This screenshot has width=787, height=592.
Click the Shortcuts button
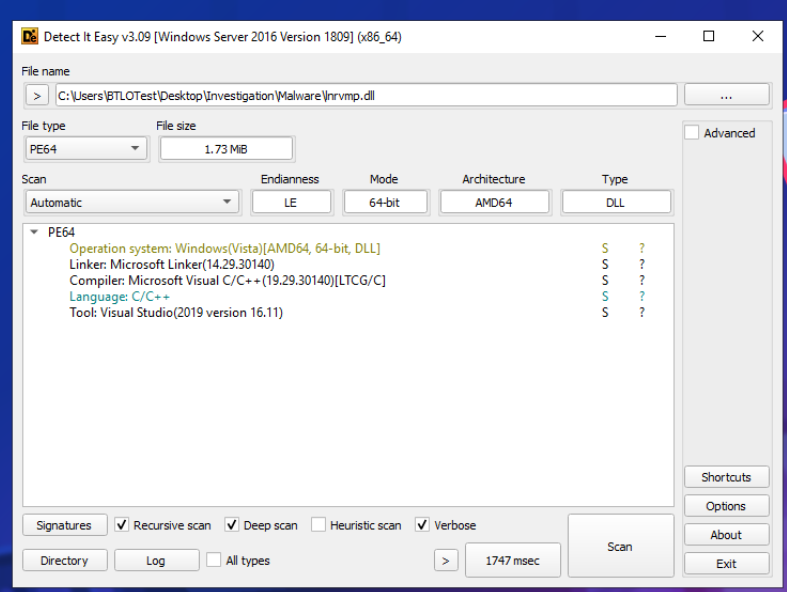[x=726, y=477]
